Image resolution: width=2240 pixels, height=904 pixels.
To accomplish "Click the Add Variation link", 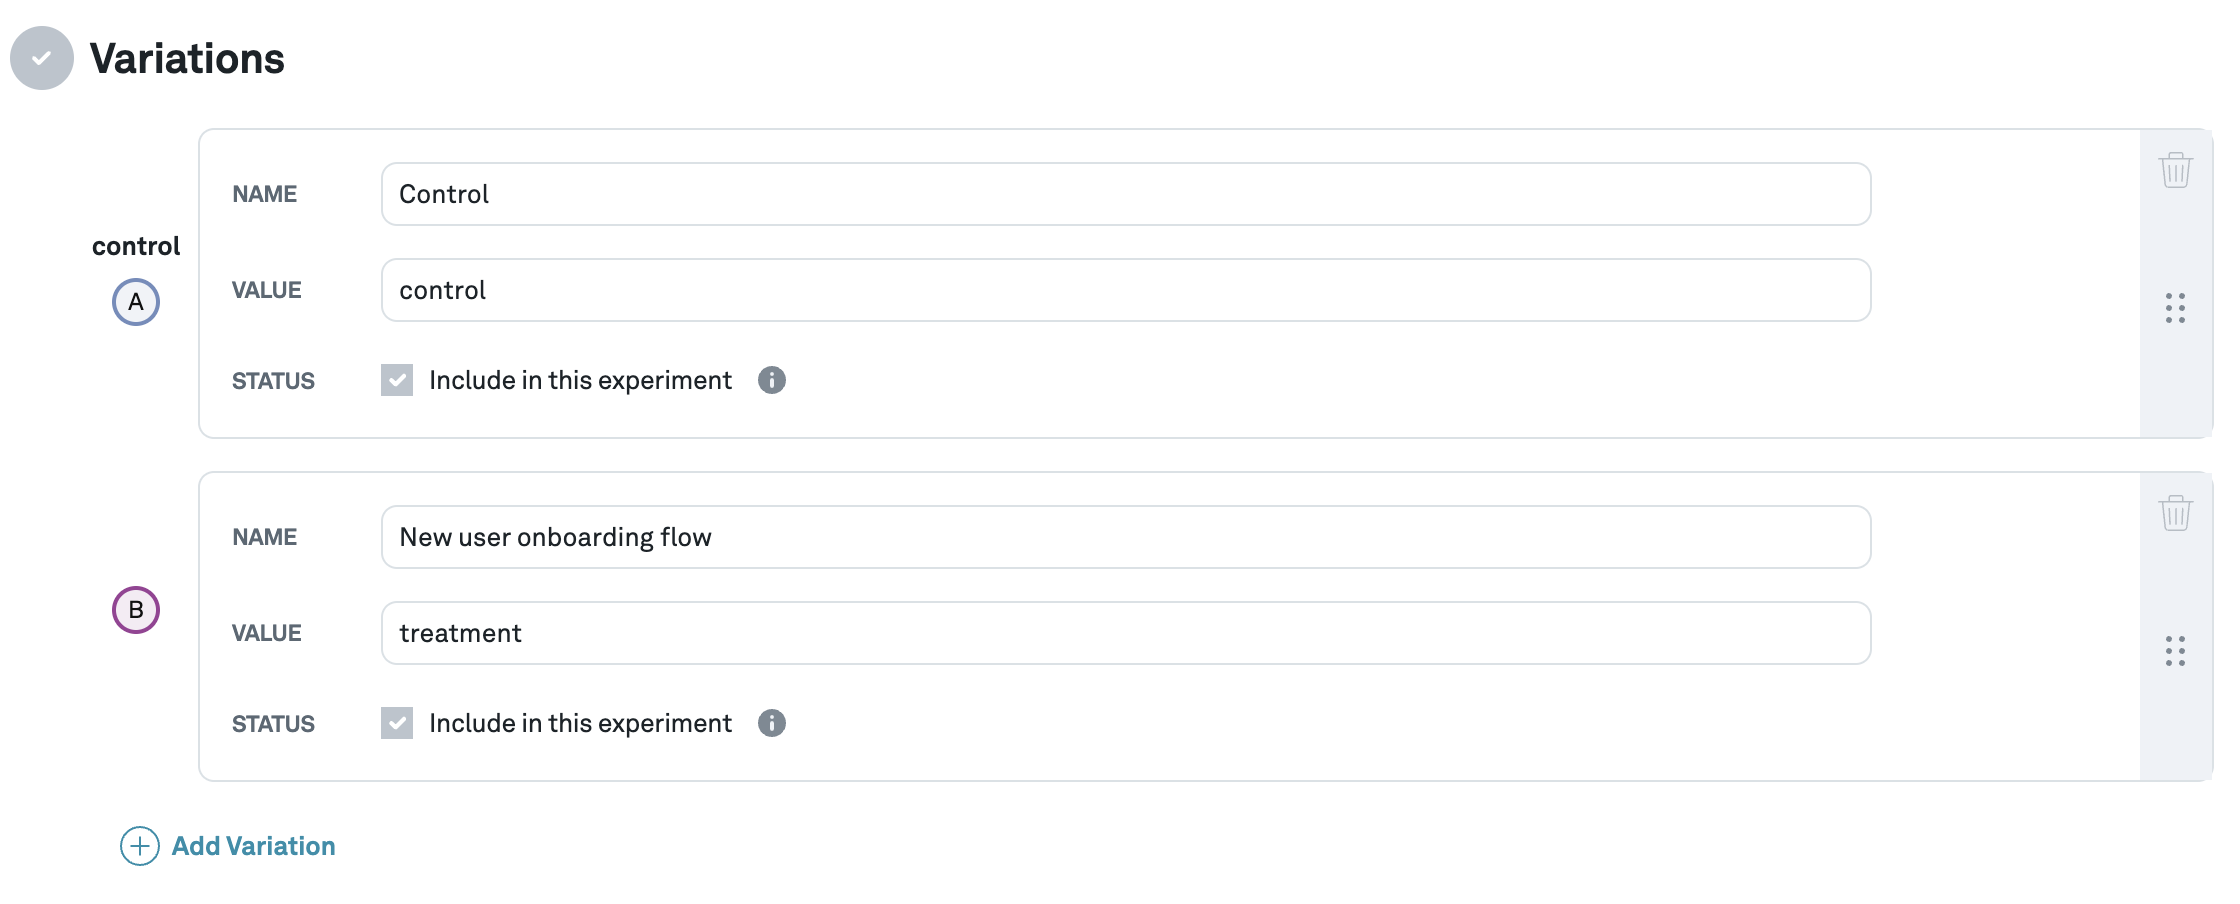I will pyautogui.click(x=253, y=845).
